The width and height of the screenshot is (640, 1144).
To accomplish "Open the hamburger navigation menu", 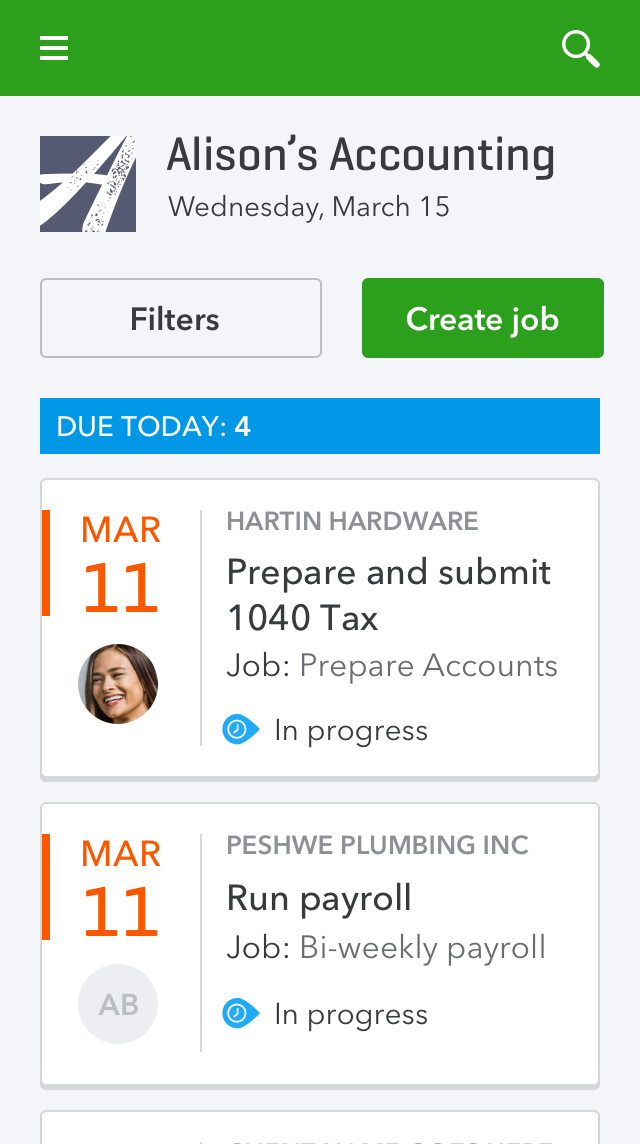I will [x=54, y=48].
